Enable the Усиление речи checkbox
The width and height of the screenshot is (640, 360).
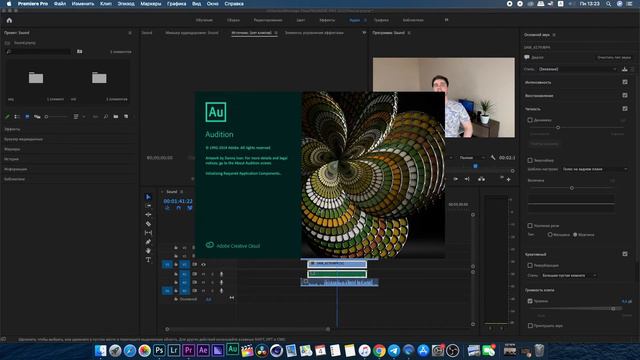530,226
